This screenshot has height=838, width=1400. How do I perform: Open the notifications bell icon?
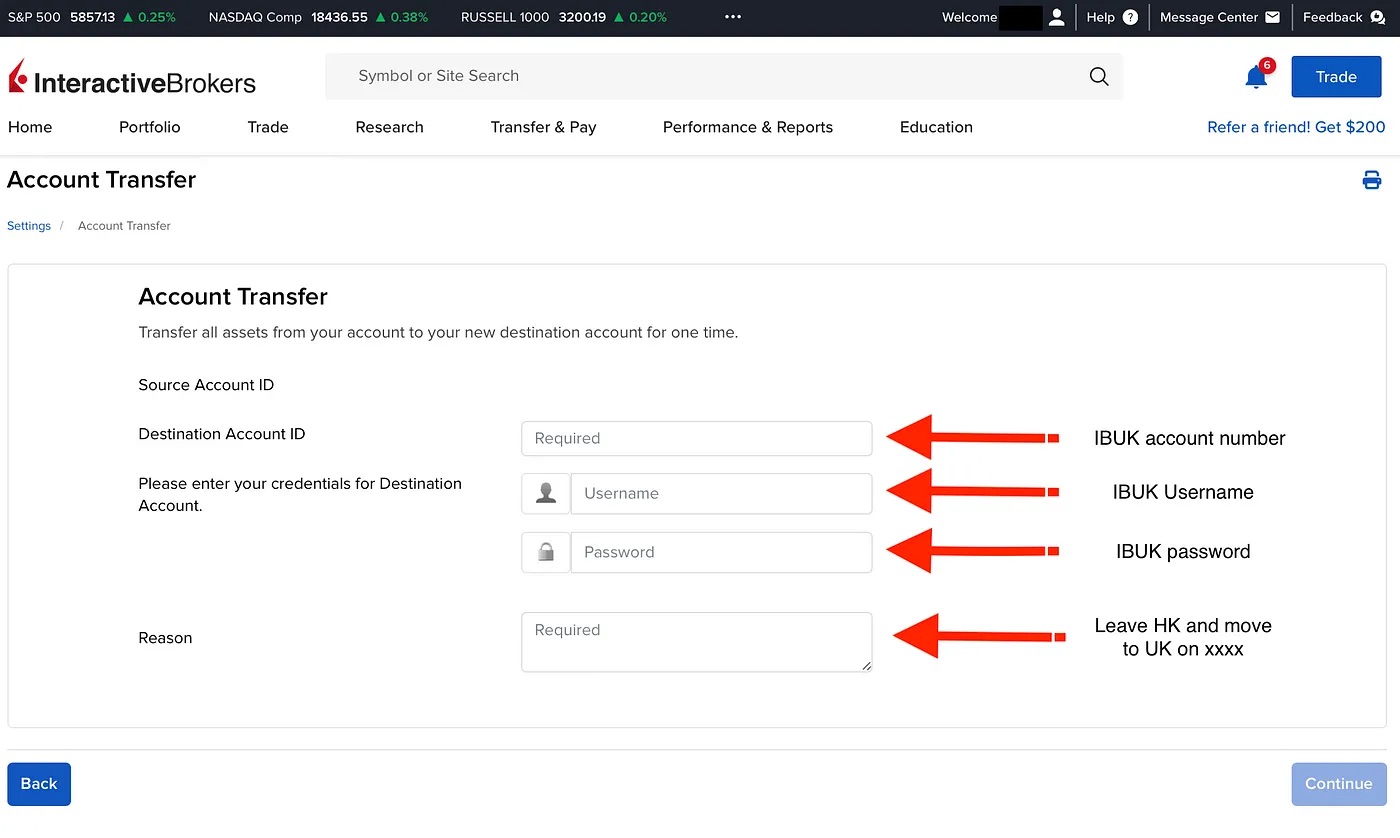[x=1256, y=77]
